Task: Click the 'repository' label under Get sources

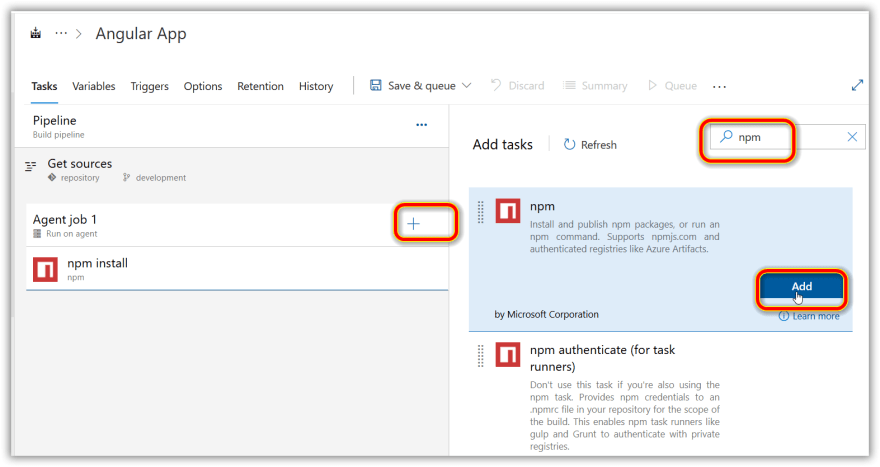Action: tap(80, 177)
